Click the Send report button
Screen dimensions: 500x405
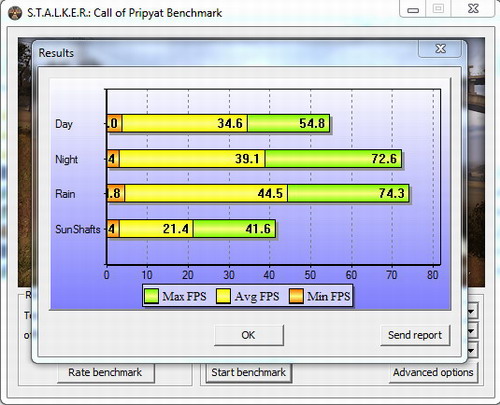point(415,335)
